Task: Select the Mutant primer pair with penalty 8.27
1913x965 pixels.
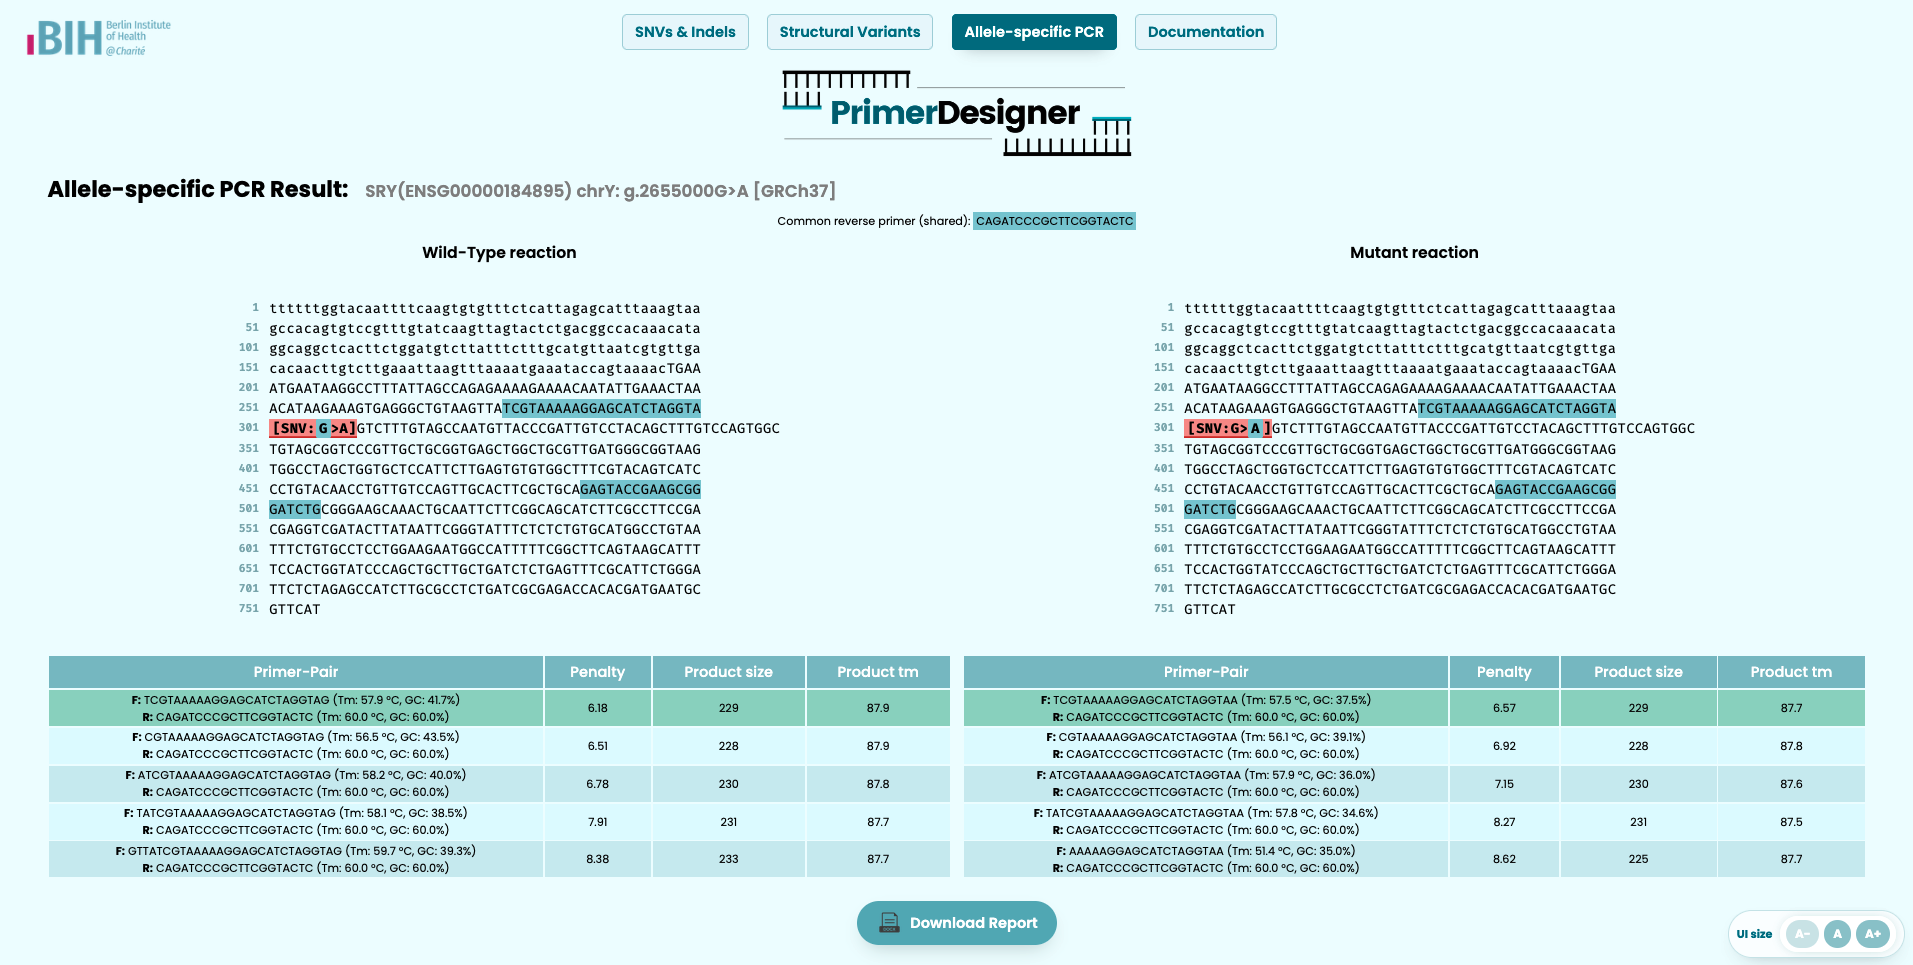Action: pyautogui.click(x=1414, y=822)
